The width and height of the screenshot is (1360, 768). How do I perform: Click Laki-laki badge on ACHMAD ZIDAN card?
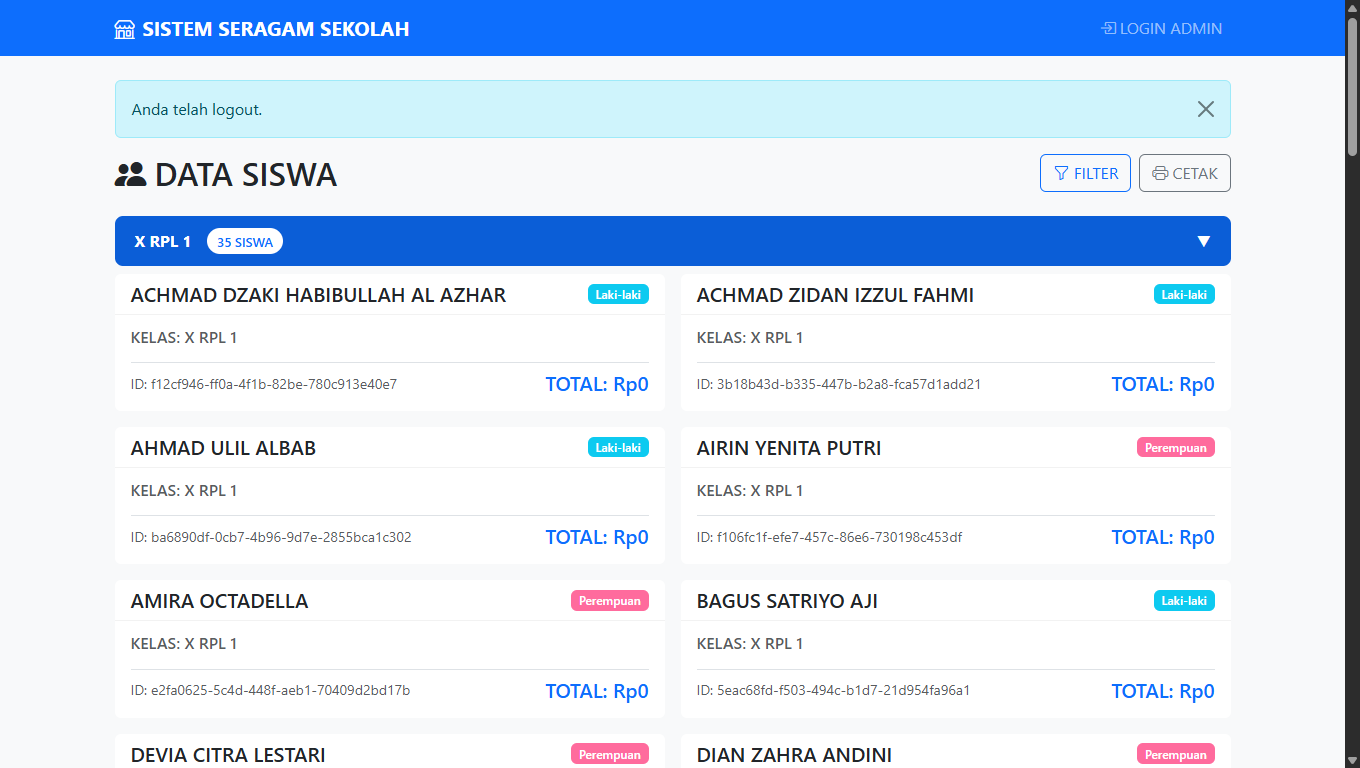pyautogui.click(x=1184, y=294)
